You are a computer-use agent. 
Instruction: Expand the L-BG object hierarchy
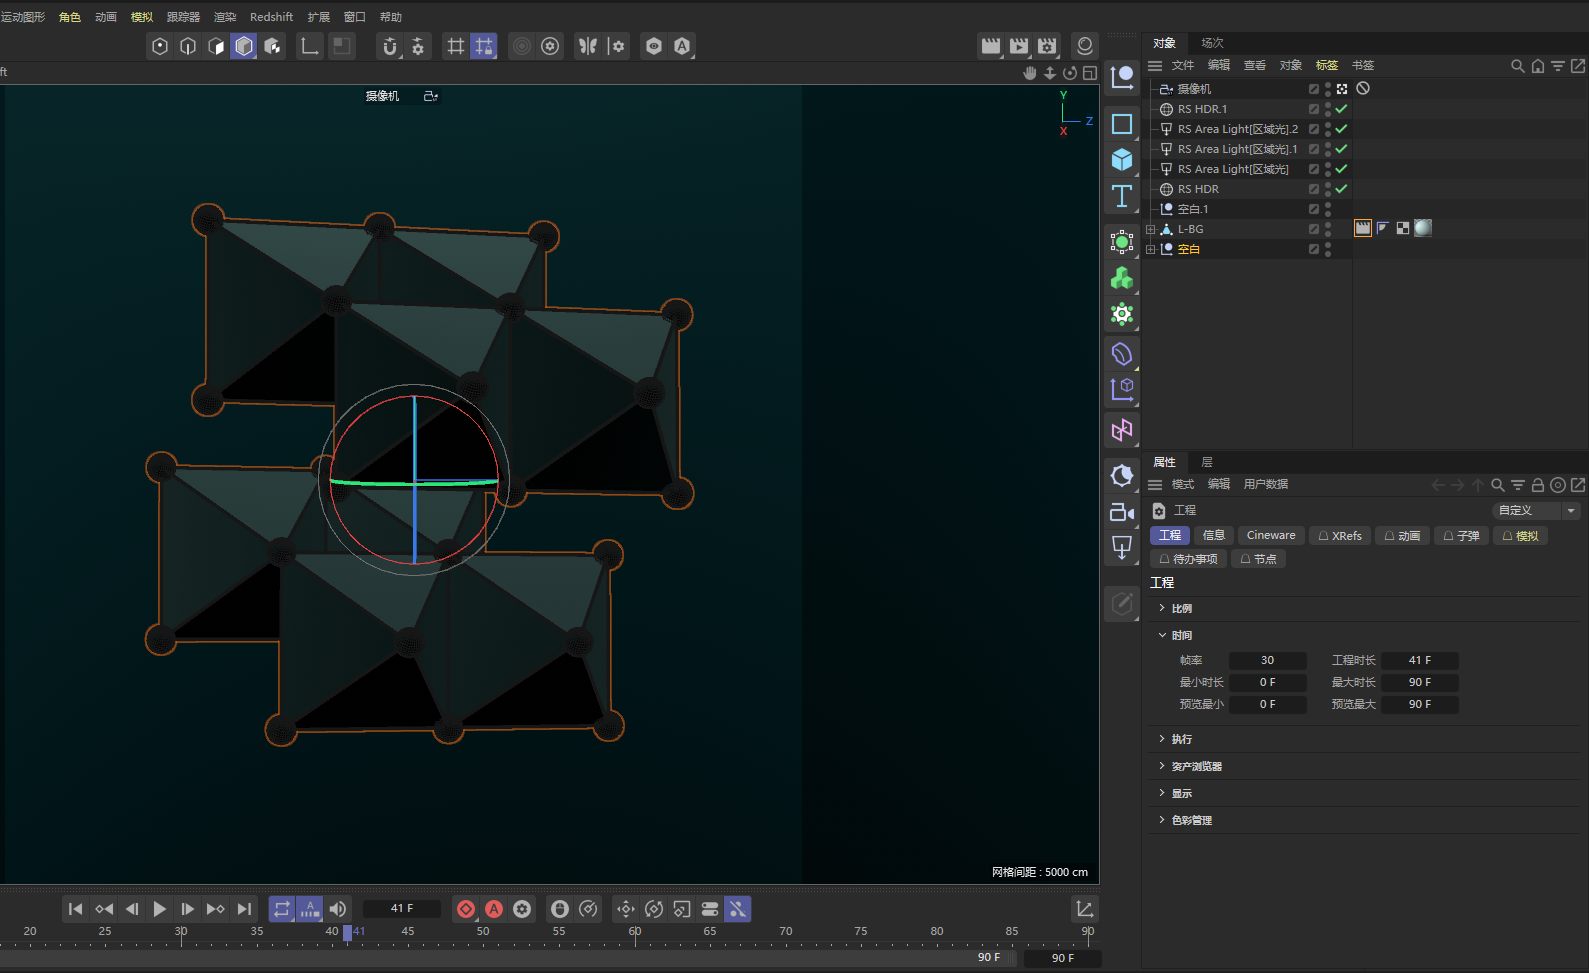pos(1150,229)
